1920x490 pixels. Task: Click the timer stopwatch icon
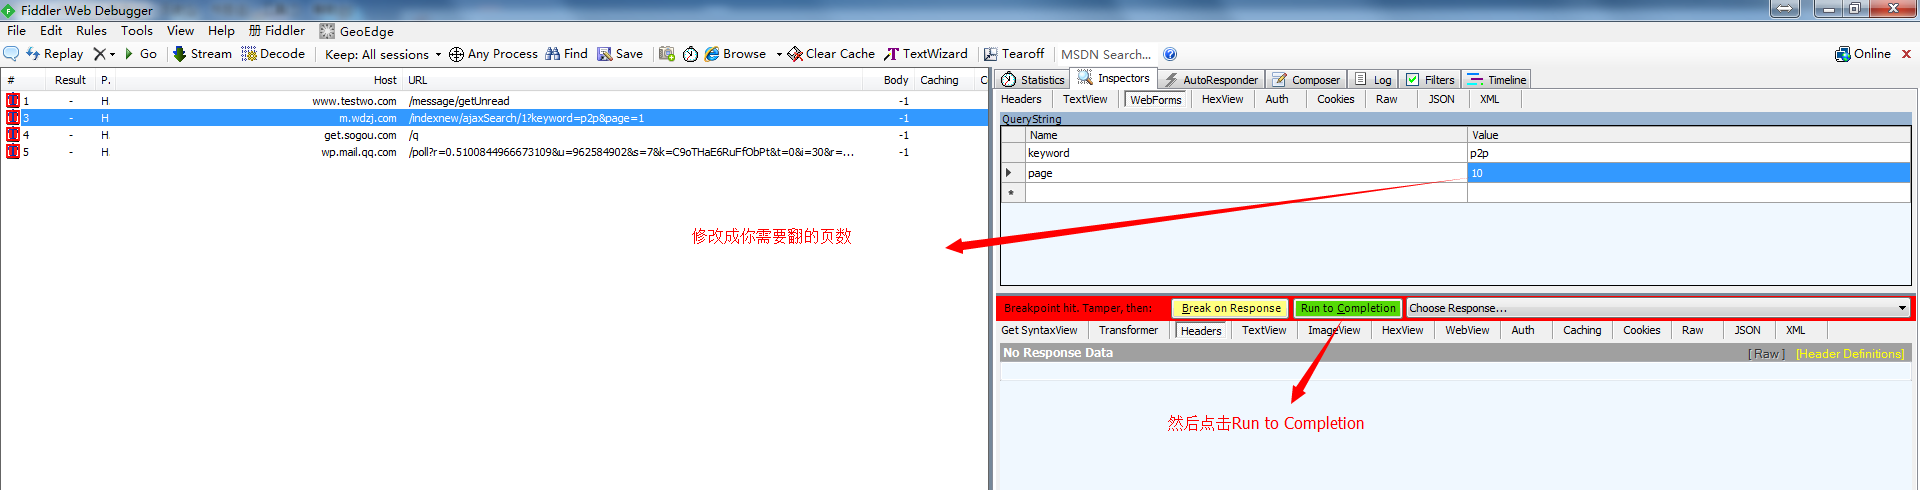690,54
